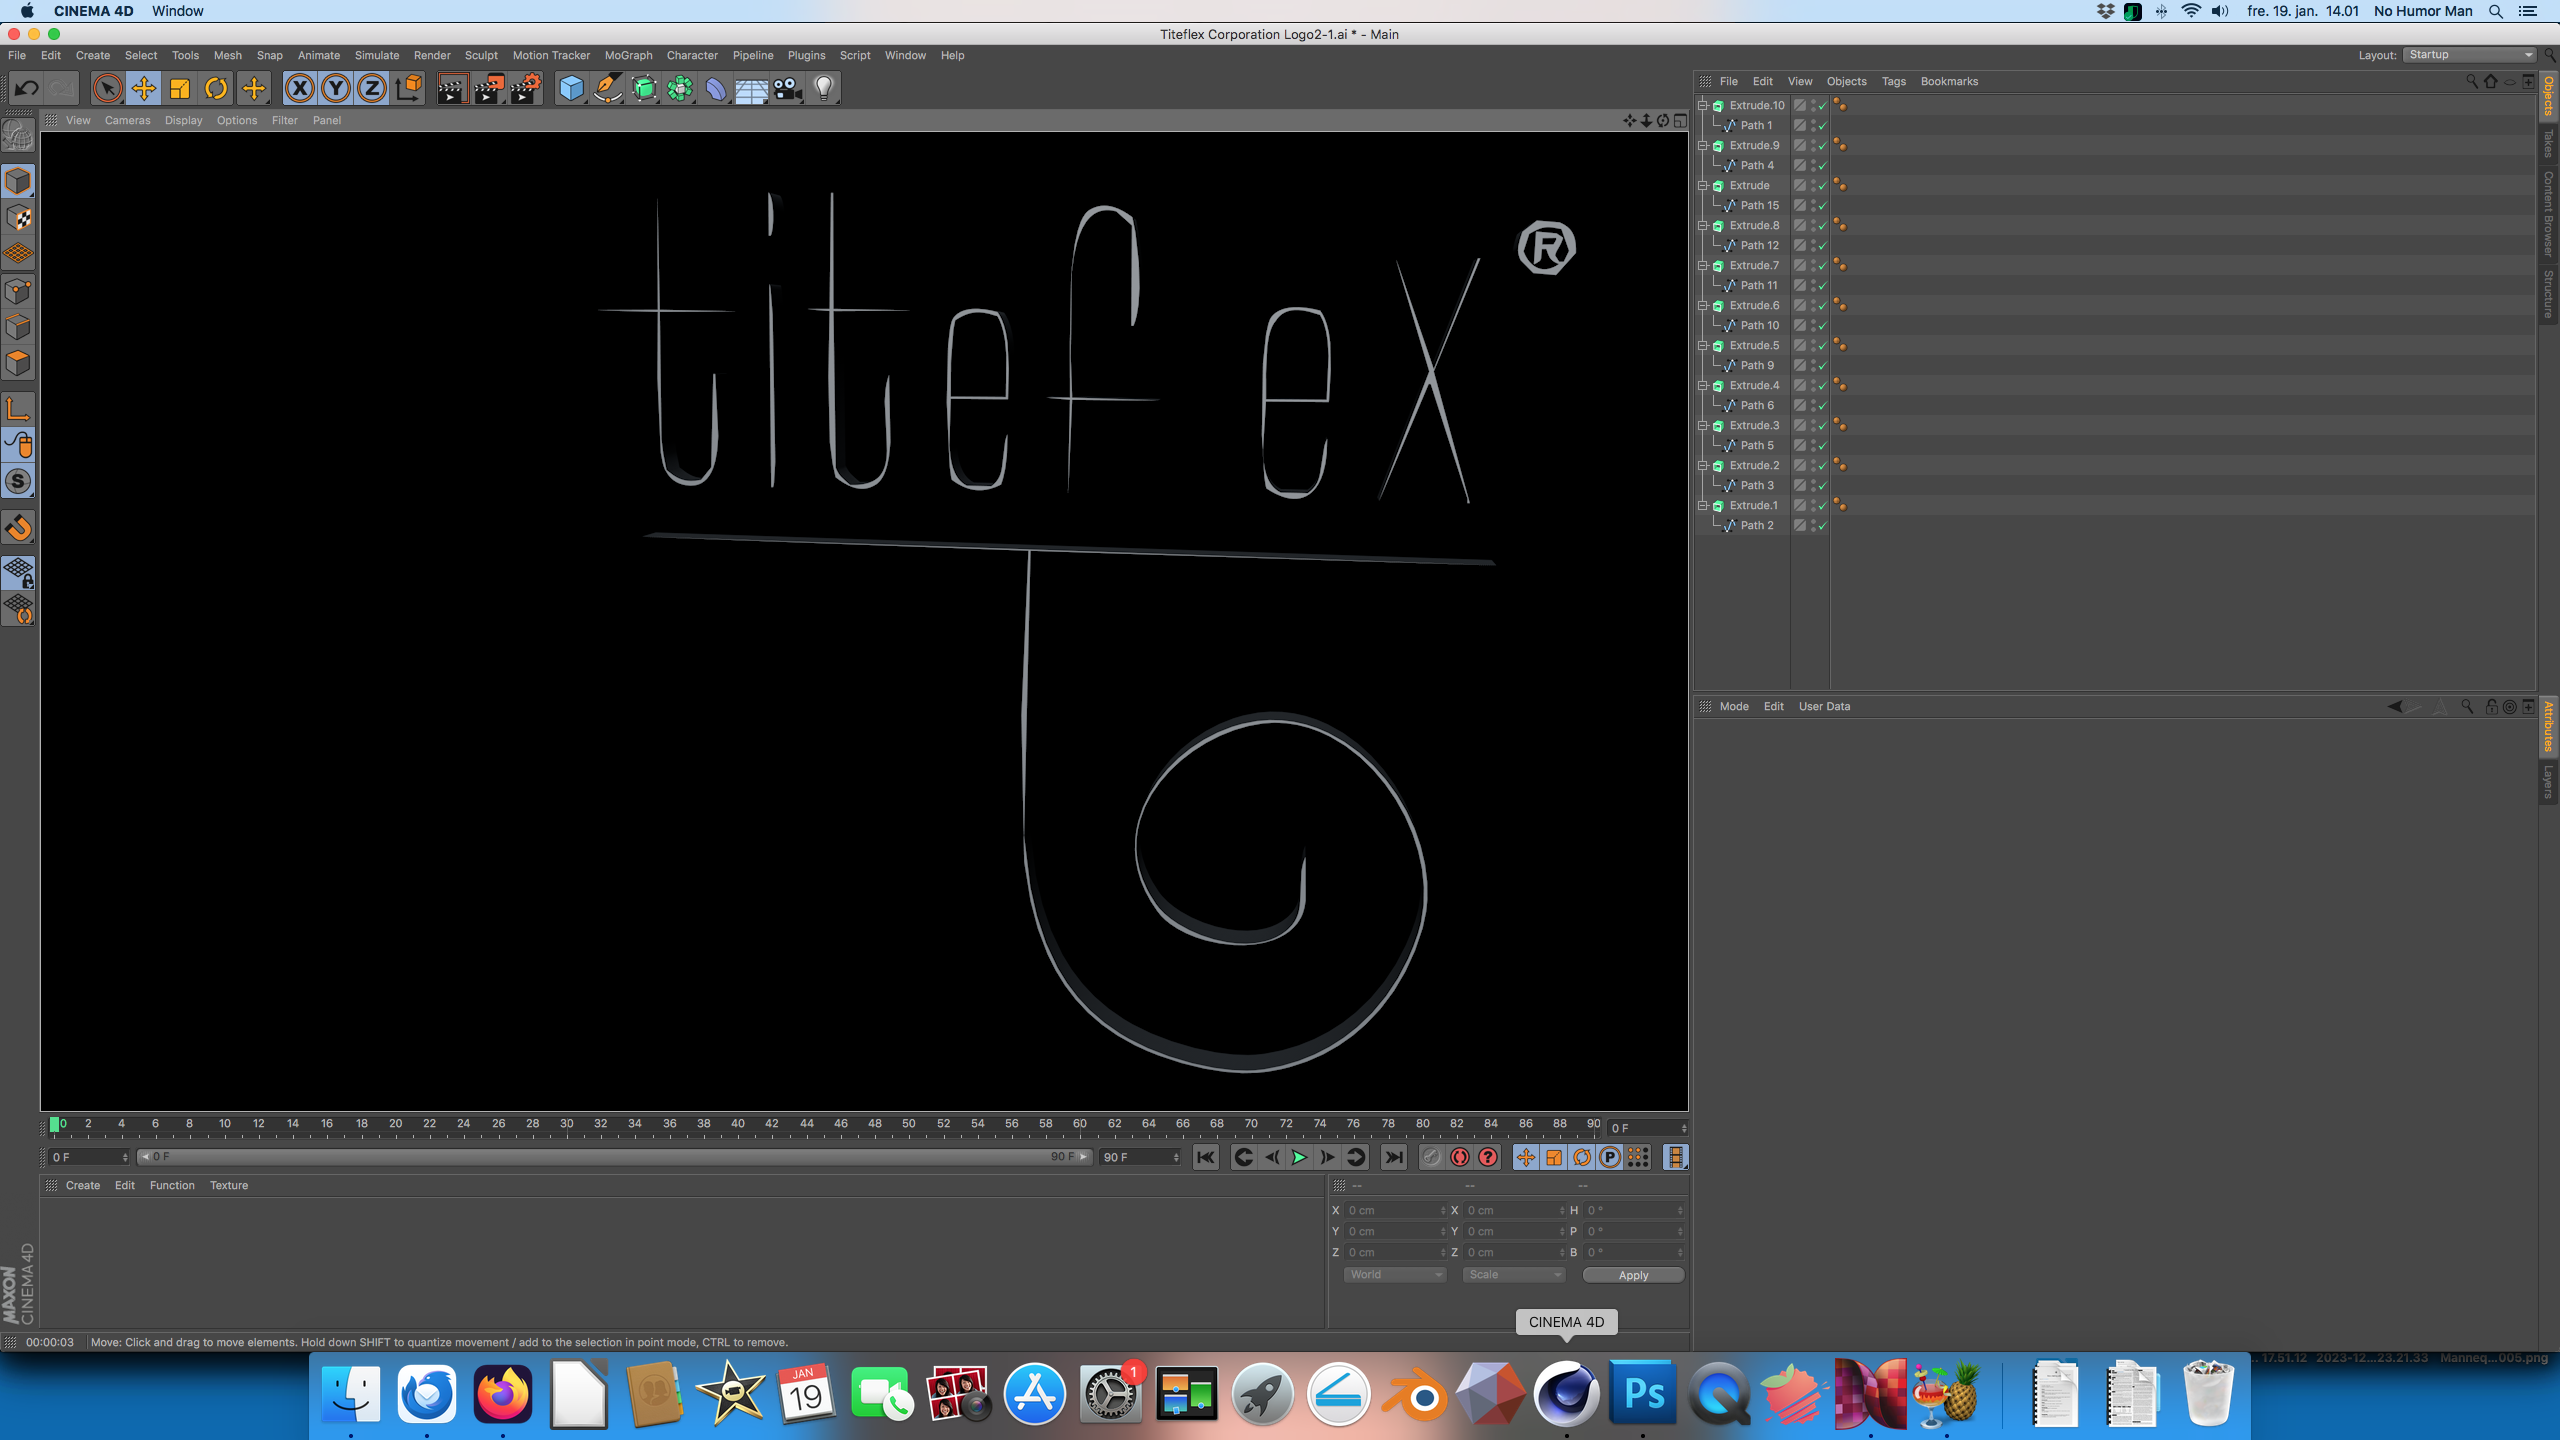
Task: Open Edit Render Settings gear clapperboard
Action: (526, 88)
